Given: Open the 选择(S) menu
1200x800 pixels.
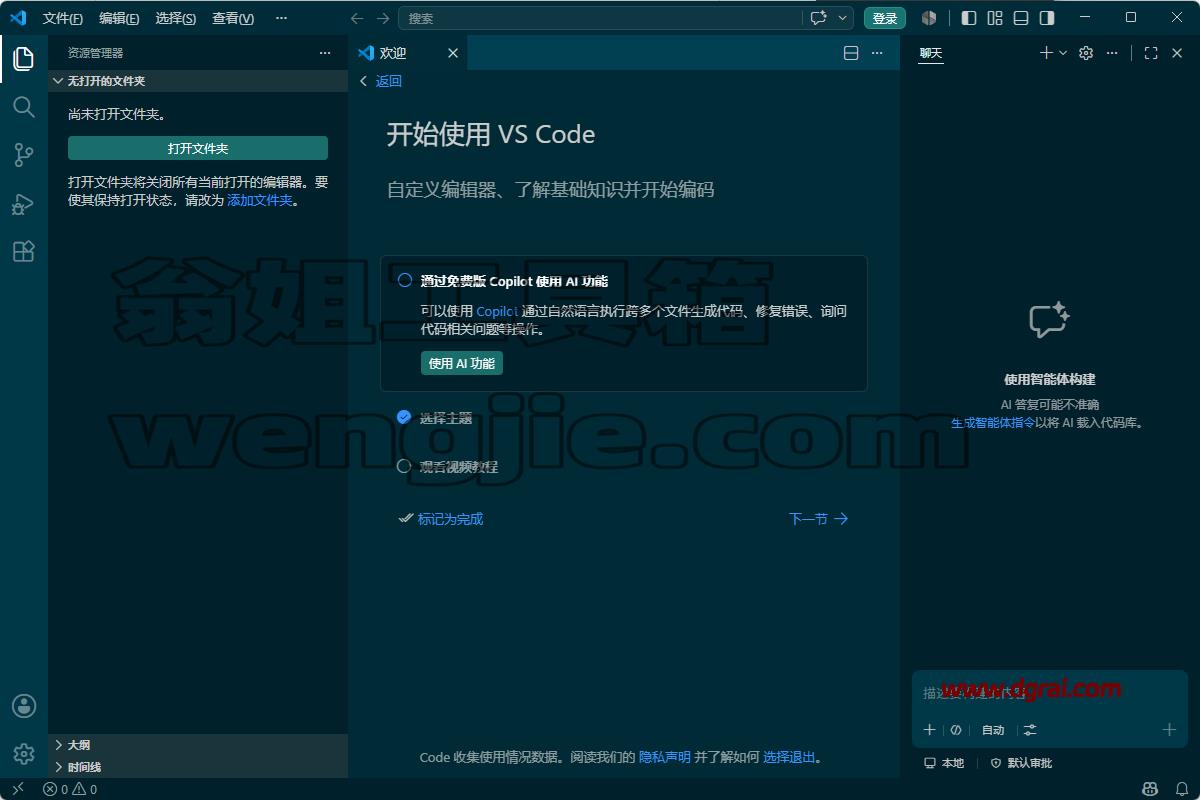Looking at the screenshot, I should [176, 18].
